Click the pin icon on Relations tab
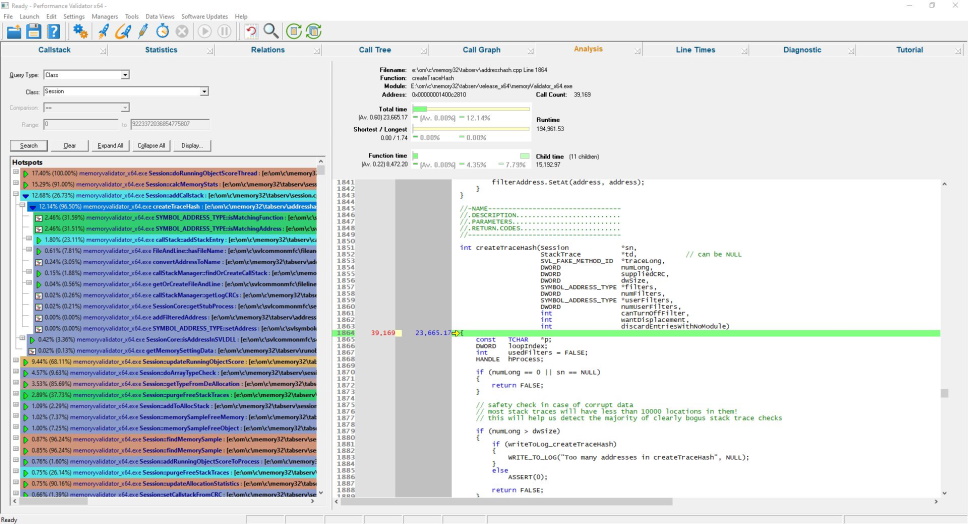Image resolution: width=968 pixels, height=524 pixels. [317, 51]
